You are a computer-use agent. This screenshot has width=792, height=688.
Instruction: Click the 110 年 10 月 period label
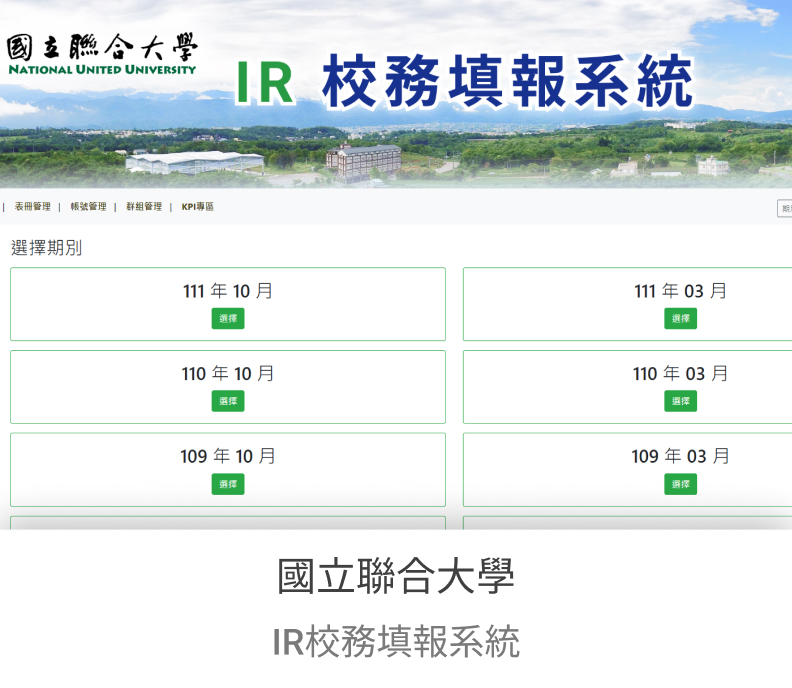pos(228,374)
